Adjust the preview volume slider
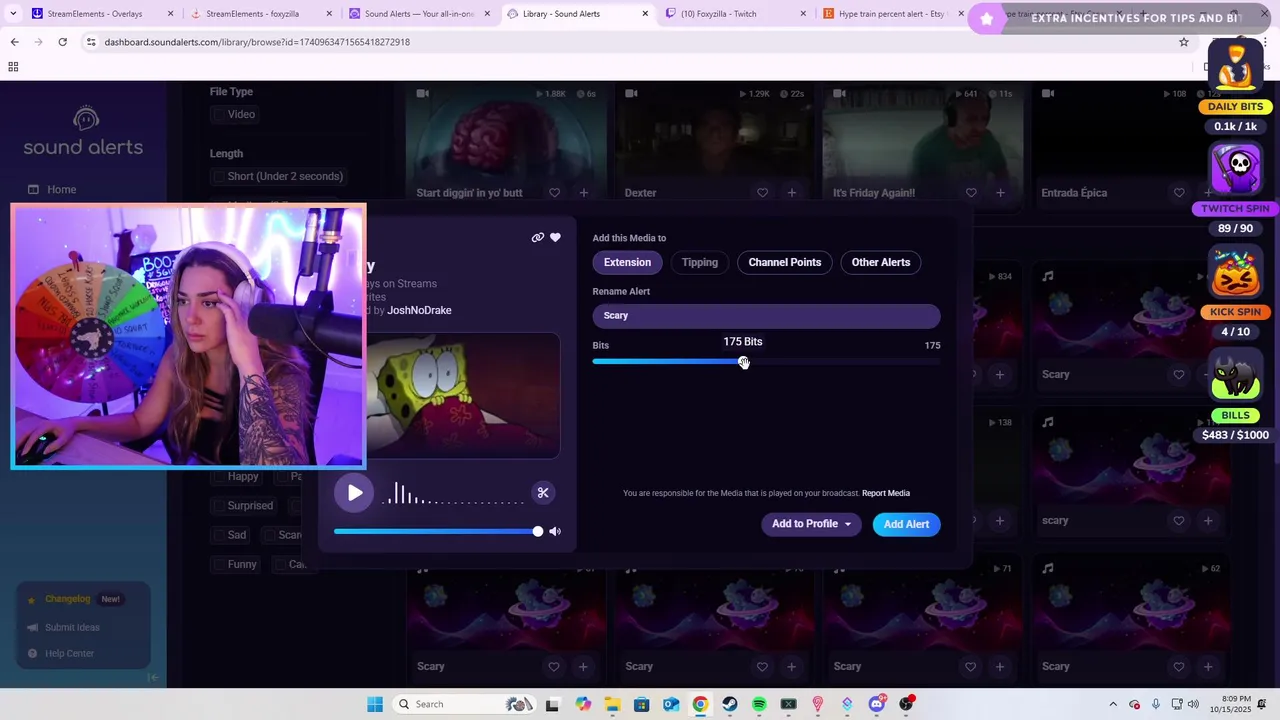 click(x=438, y=531)
